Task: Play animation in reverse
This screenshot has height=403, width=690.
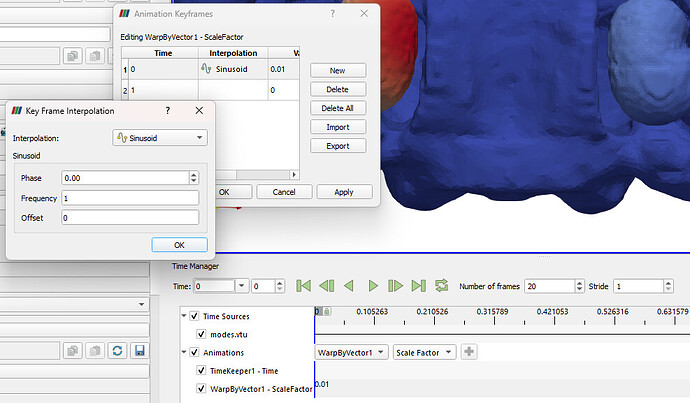Action: [x=349, y=286]
